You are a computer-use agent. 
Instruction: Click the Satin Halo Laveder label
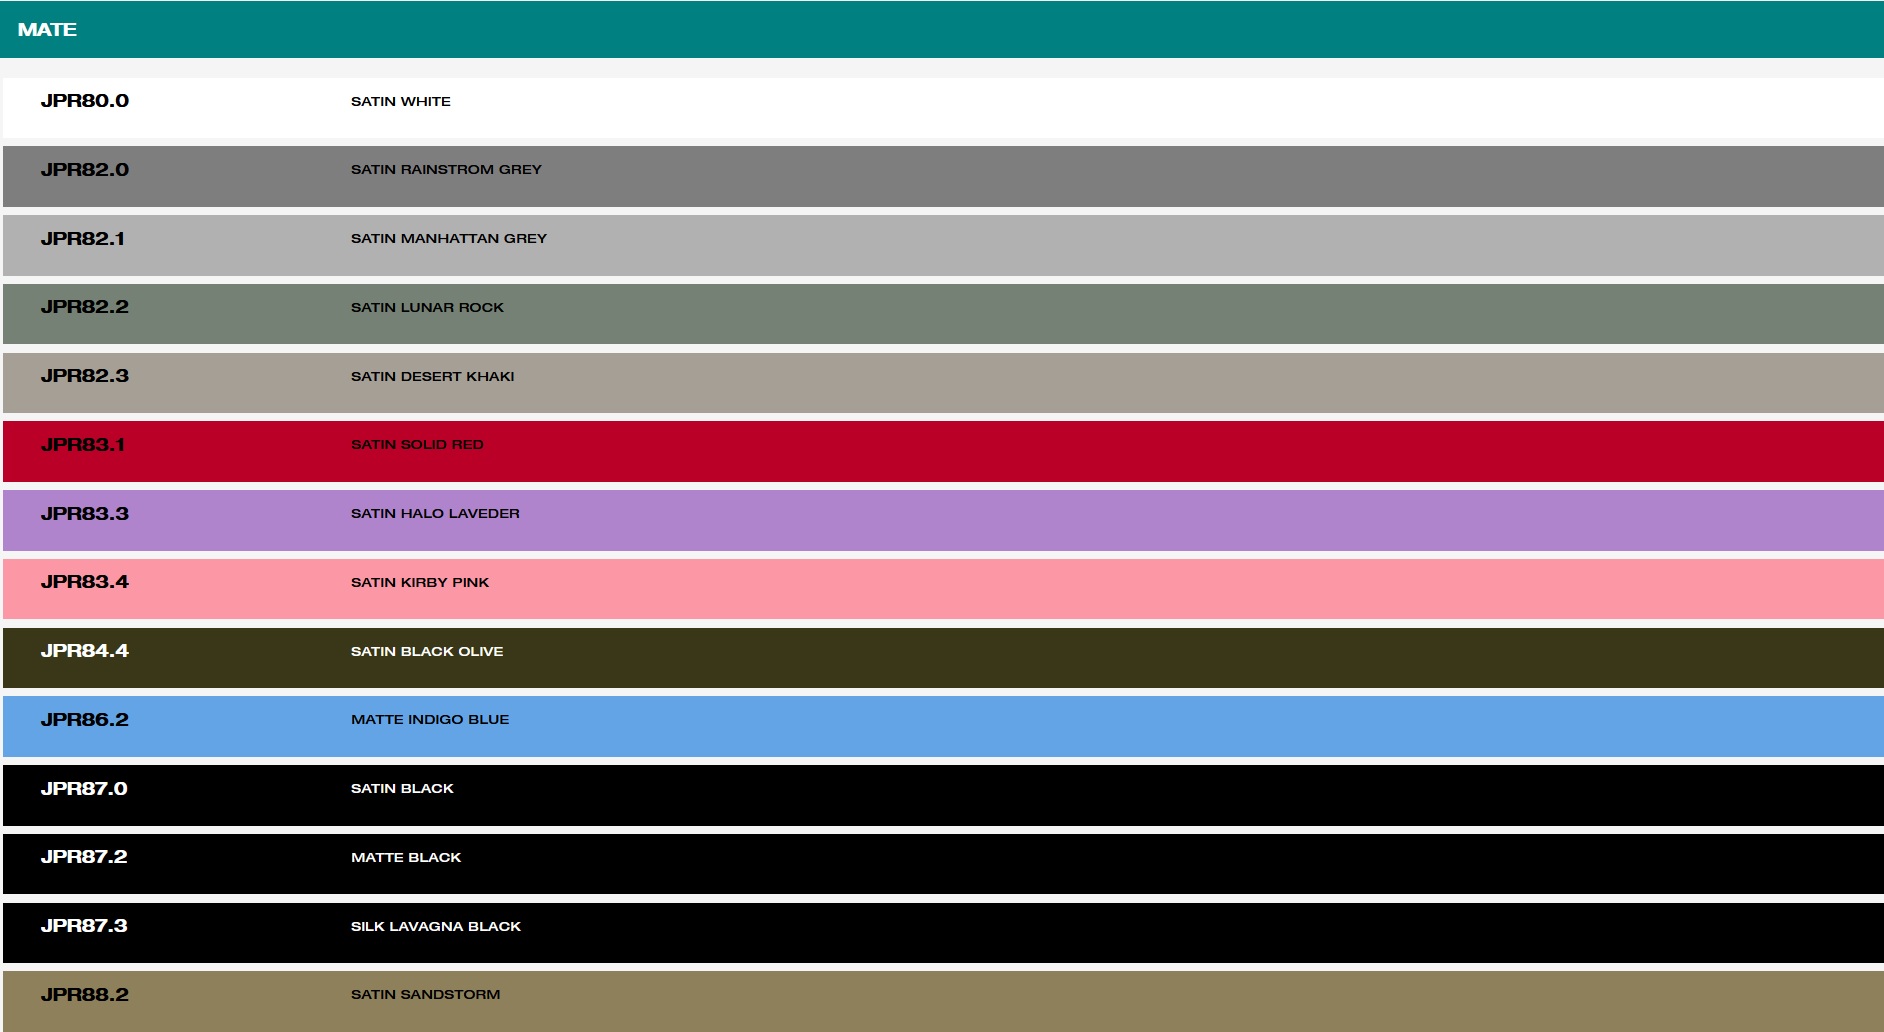pos(435,514)
